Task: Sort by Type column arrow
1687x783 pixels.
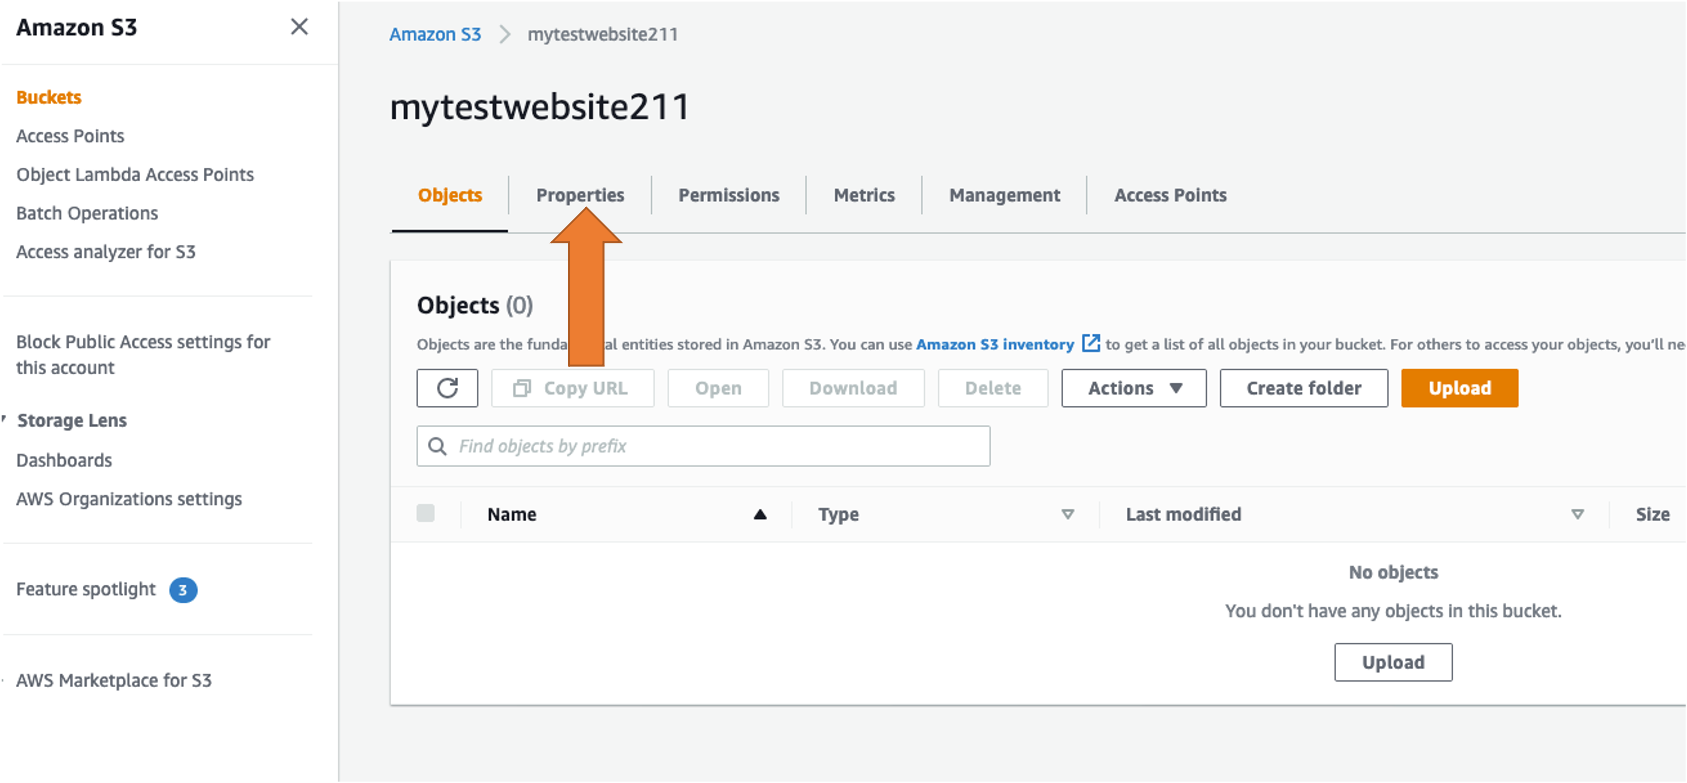Action: pyautogui.click(x=1068, y=514)
